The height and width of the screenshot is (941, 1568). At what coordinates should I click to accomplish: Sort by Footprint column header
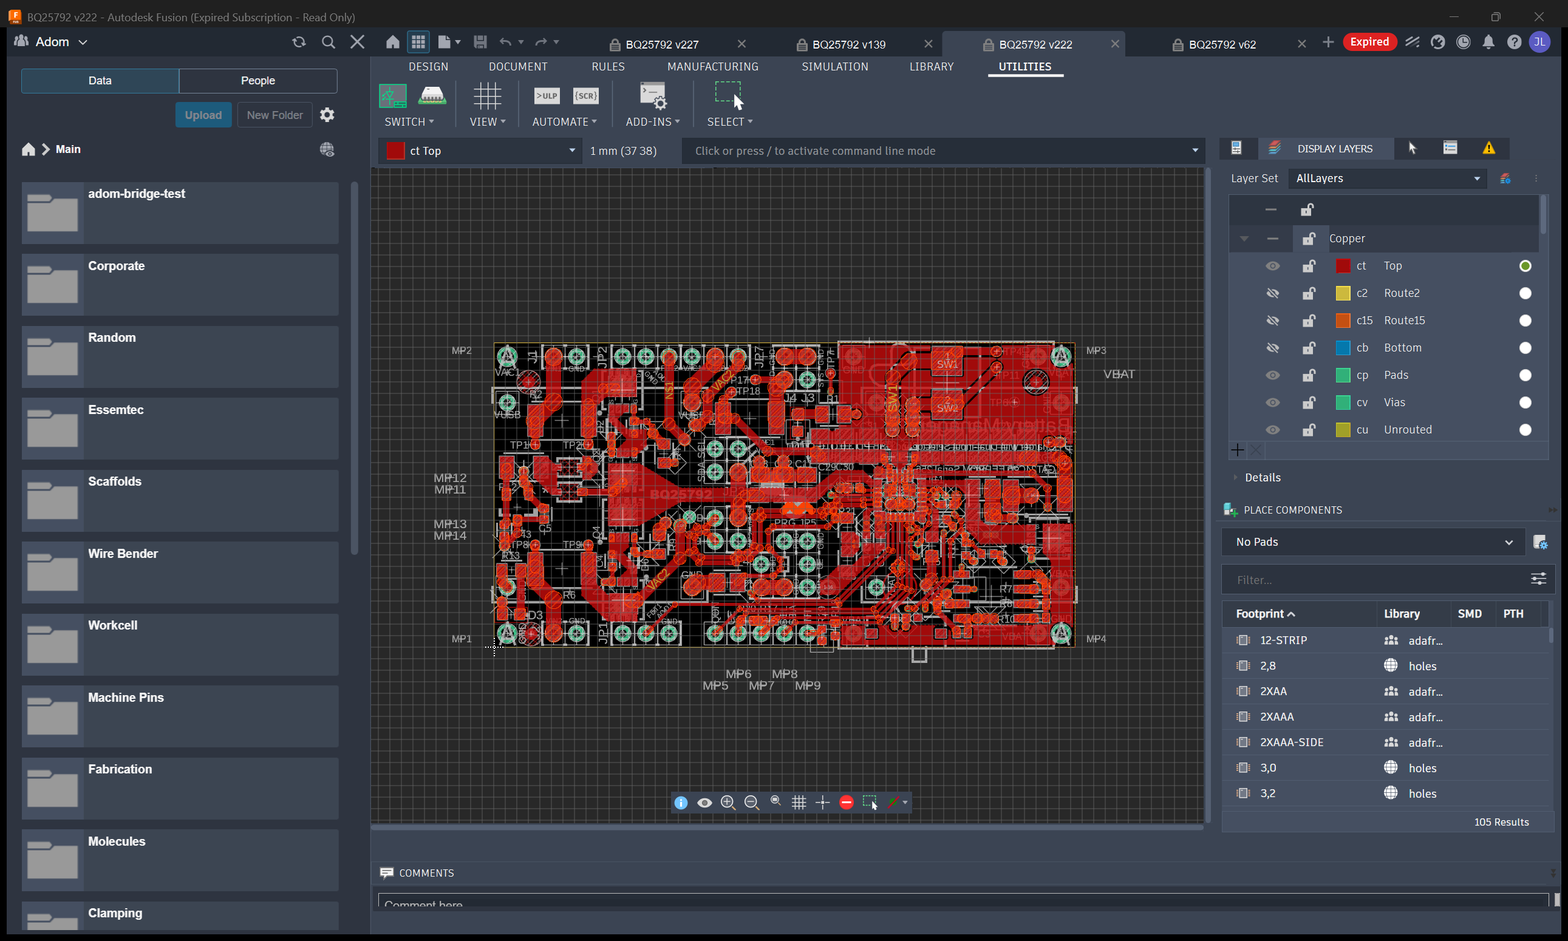[1265, 614]
